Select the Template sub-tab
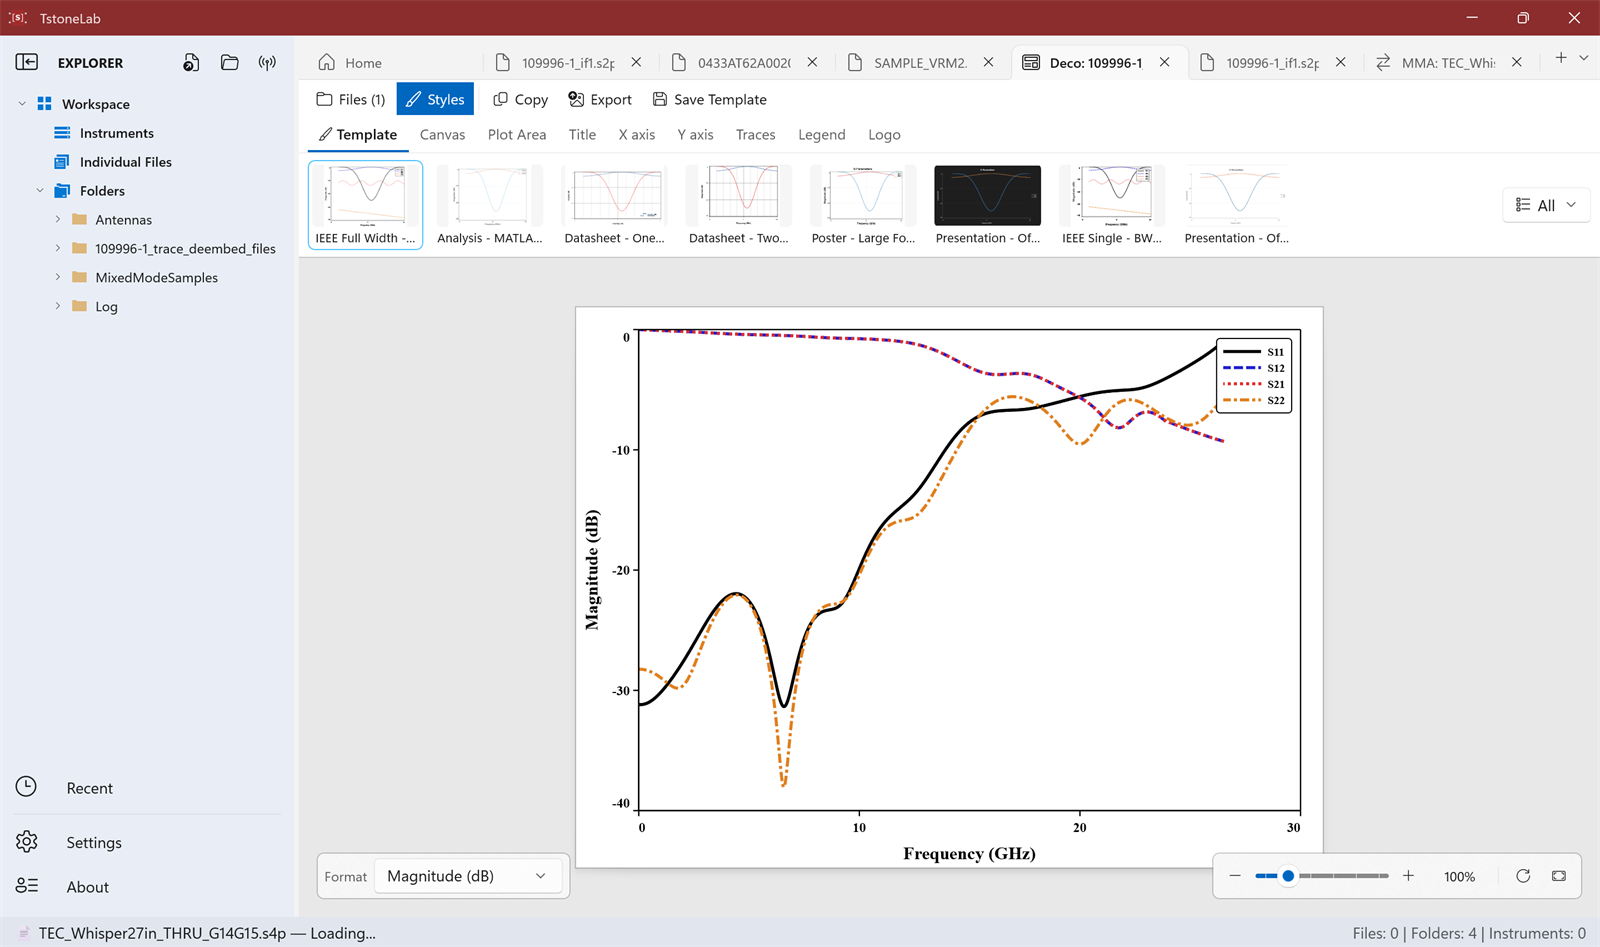The height and width of the screenshot is (947, 1600). [x=358, y=134]
